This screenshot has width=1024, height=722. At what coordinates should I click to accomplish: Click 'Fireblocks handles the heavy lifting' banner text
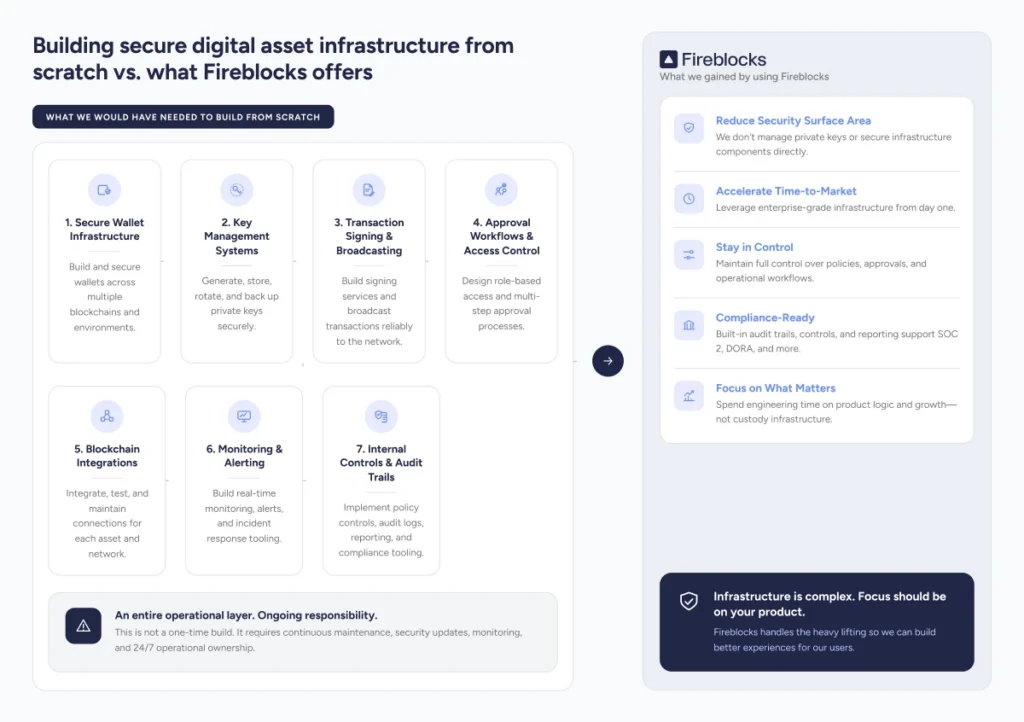824,640
